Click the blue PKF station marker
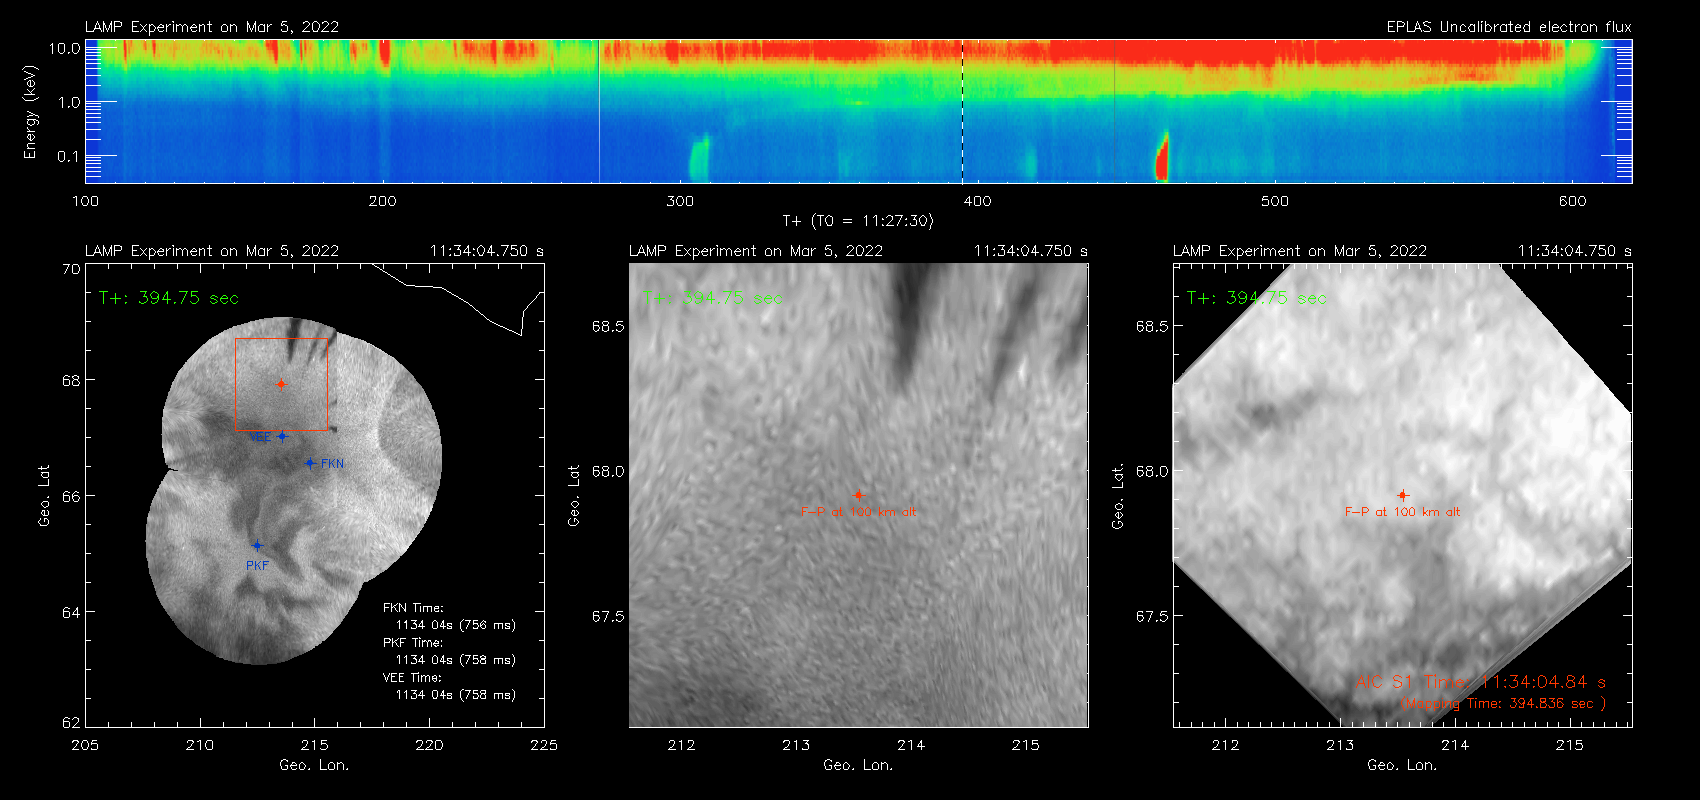The image size is (1700, 800). click(257, 546)
